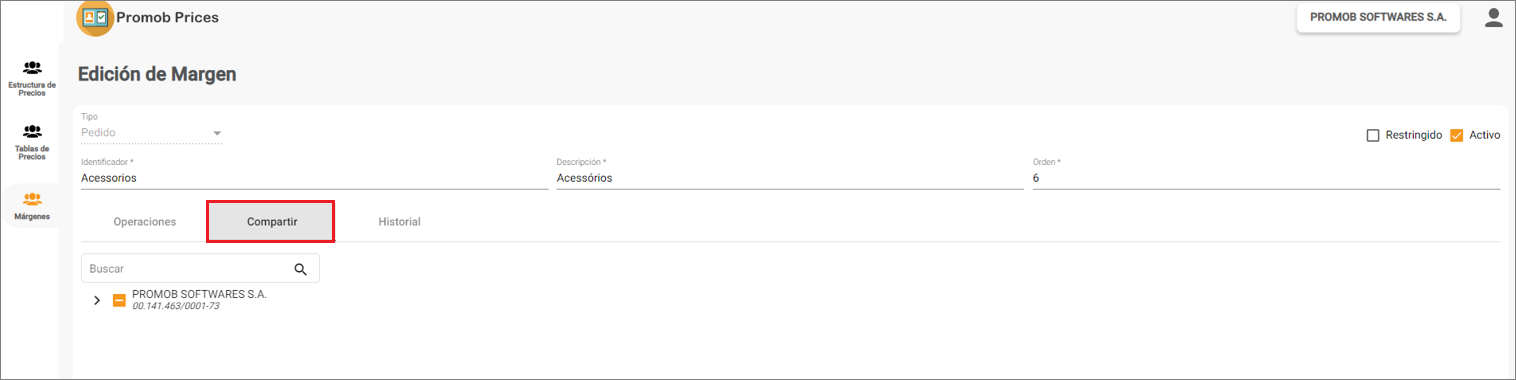Image resolution: width=1516 pixels, height=380 pixels.
Task: Click the Identificador field with Acessorios
Action: (x=314, y=178)
